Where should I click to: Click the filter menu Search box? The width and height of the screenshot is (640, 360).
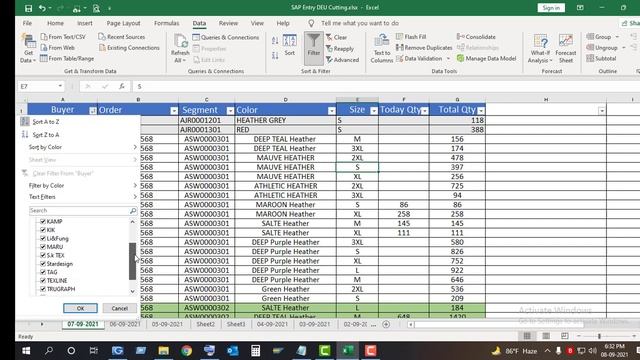point(83,211)
